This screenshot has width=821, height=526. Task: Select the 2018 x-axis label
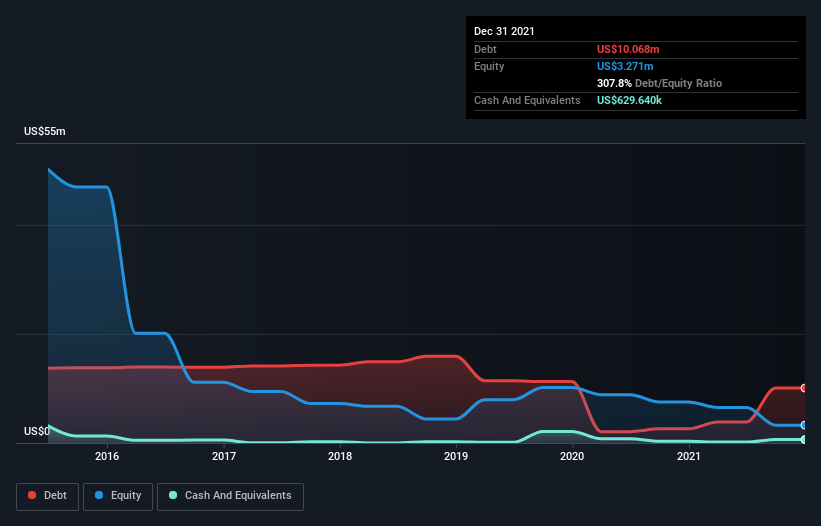340,456
